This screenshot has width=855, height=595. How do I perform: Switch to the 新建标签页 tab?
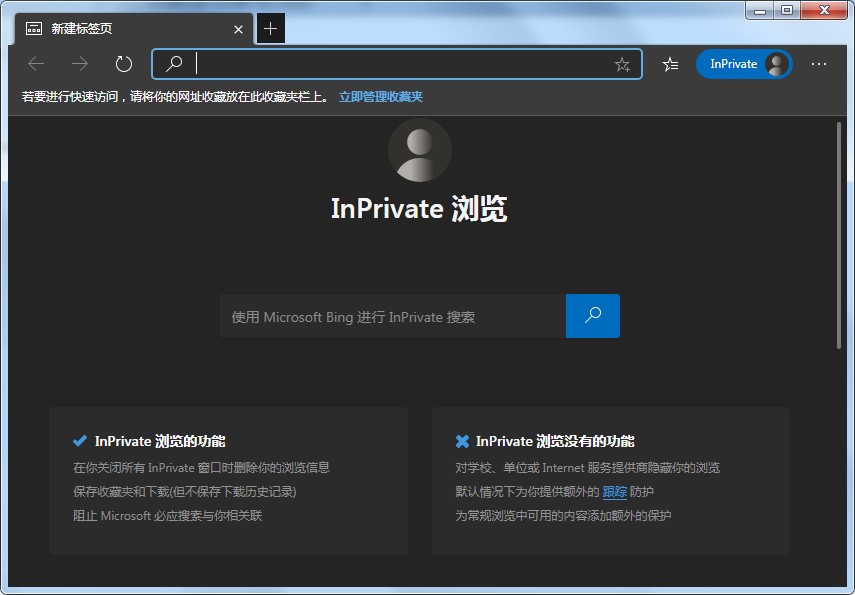pyautogui.click(x=120, y=29)
